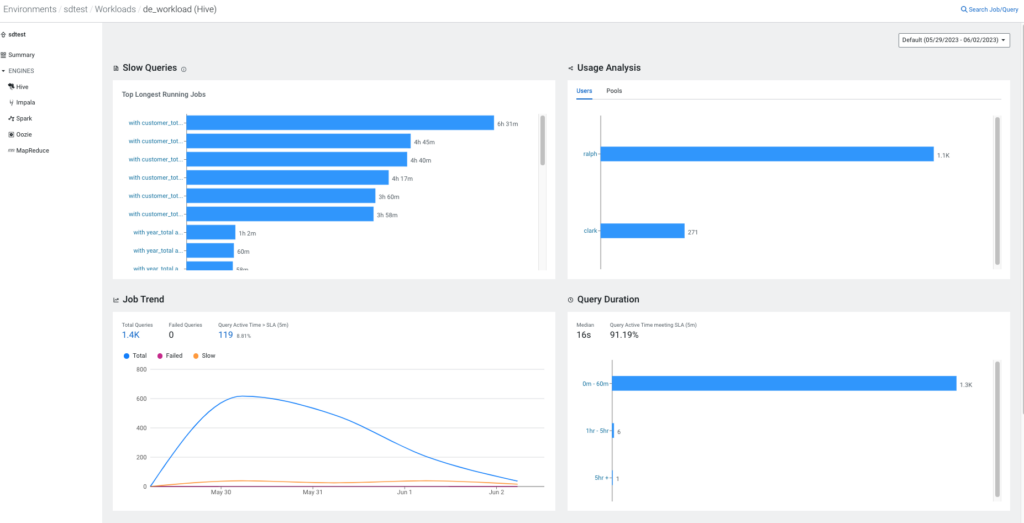This screenshot has height=523, width=1024.
Task: Switch to the Pools tab
Action: (x=614, y=91)
